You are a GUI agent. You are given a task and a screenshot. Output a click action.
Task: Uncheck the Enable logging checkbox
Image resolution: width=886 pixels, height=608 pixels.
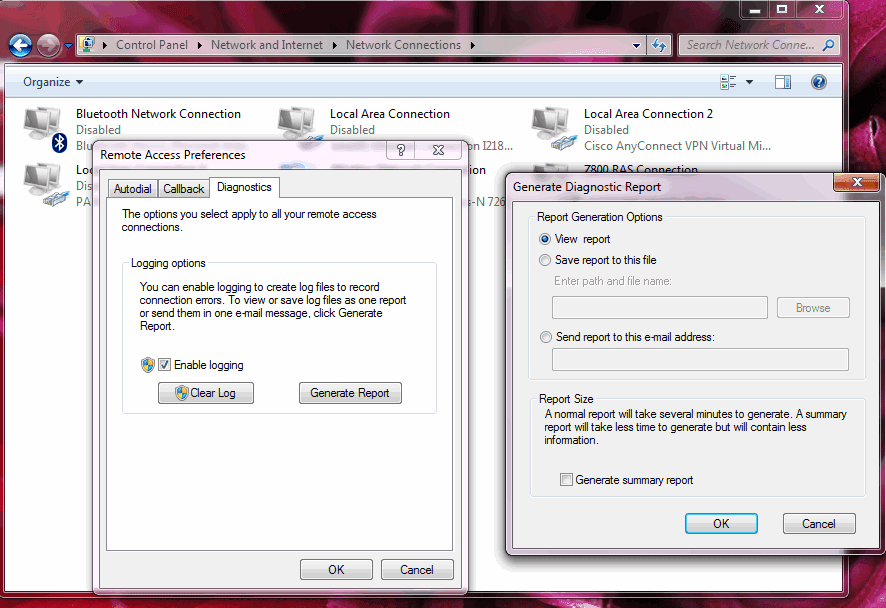point(164,365)
